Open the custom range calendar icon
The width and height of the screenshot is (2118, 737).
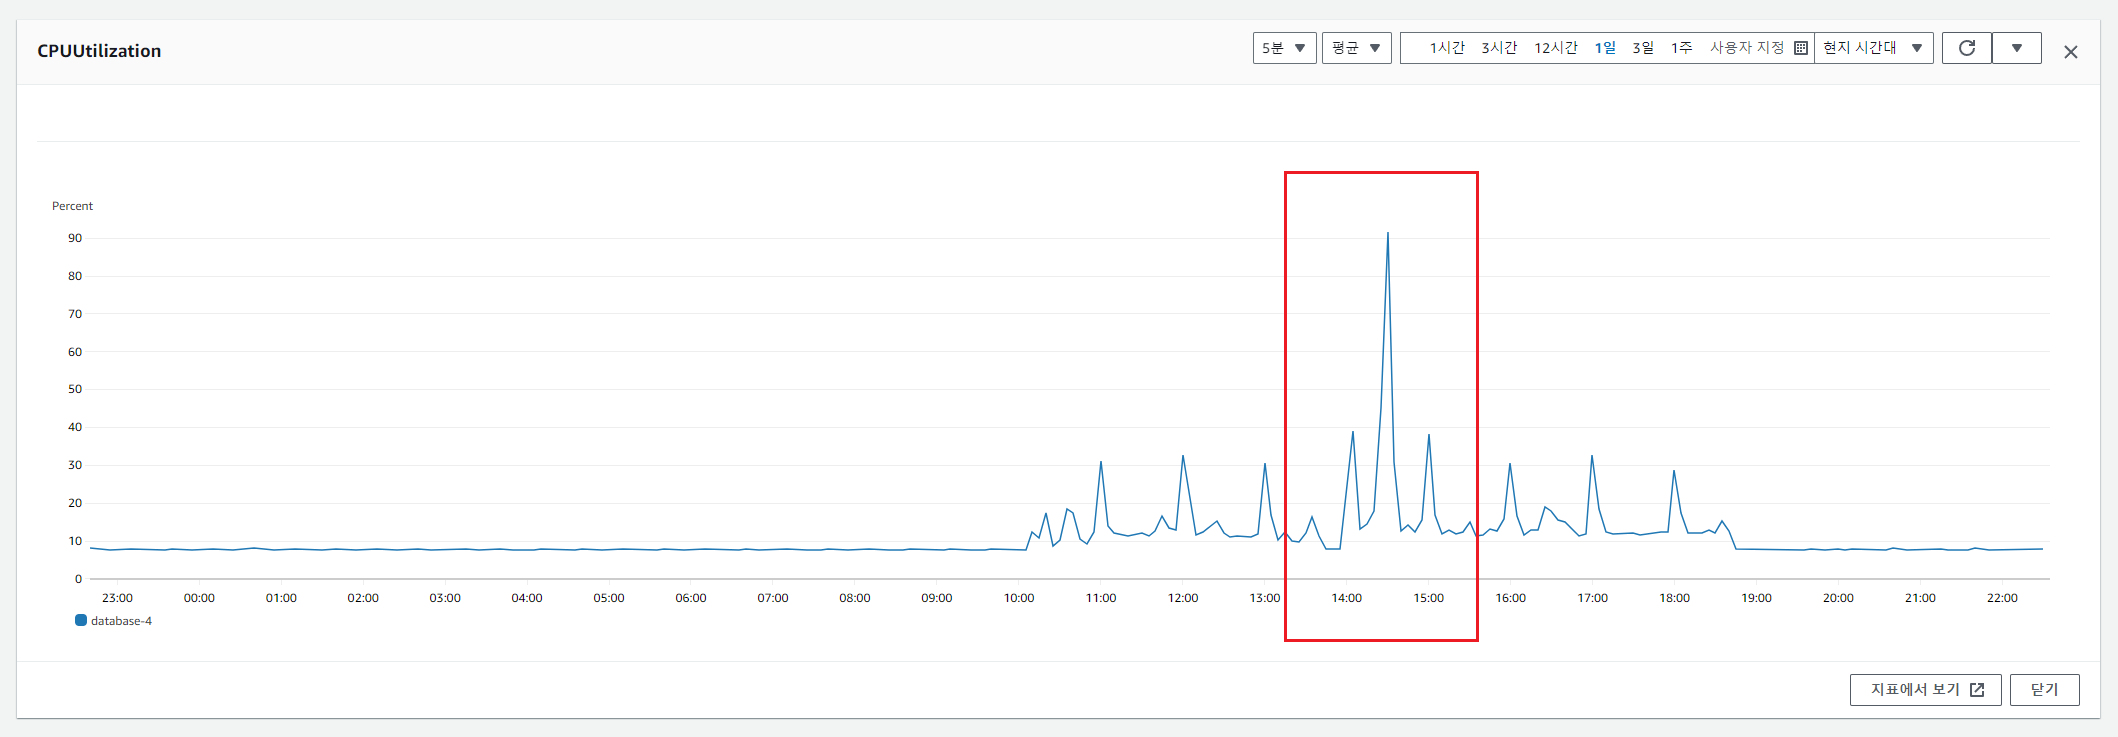point(1800,48)
